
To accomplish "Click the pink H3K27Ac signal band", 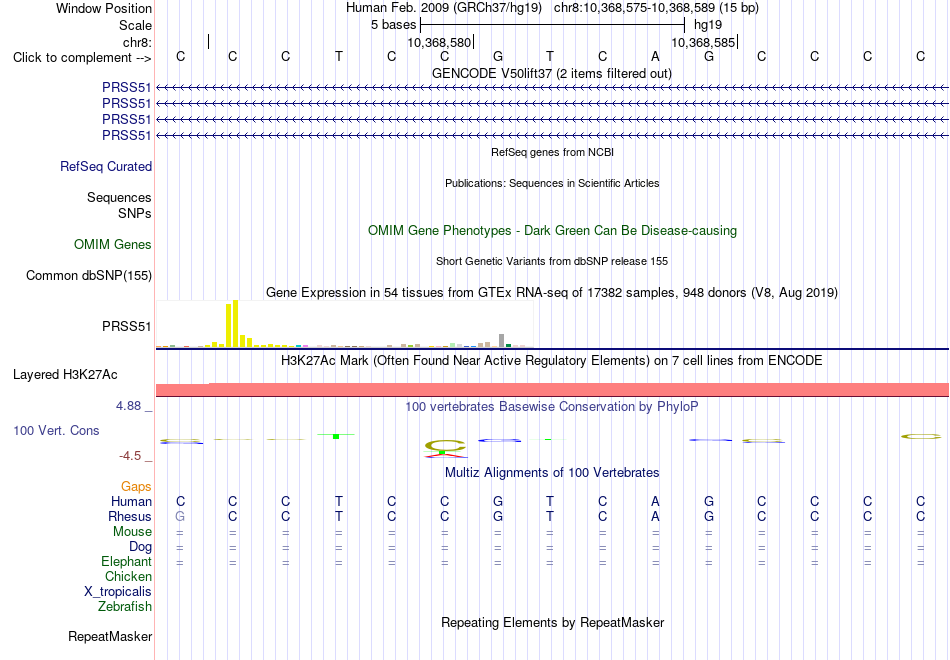I will [x=552, y=390].
